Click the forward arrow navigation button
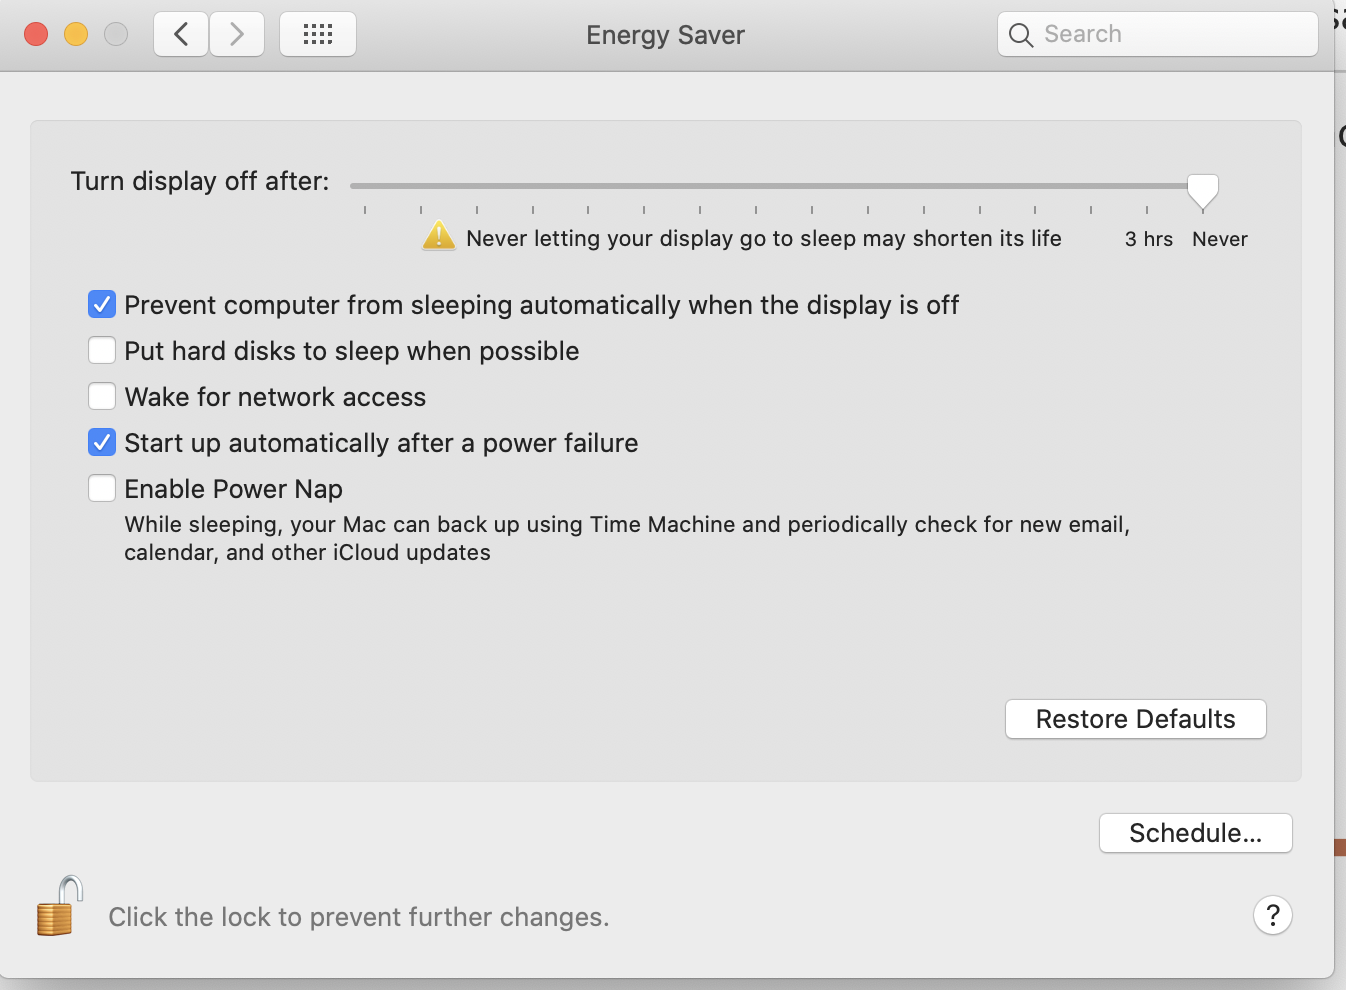This screenshot has height=990, width=1346. [x=237, y=35]
